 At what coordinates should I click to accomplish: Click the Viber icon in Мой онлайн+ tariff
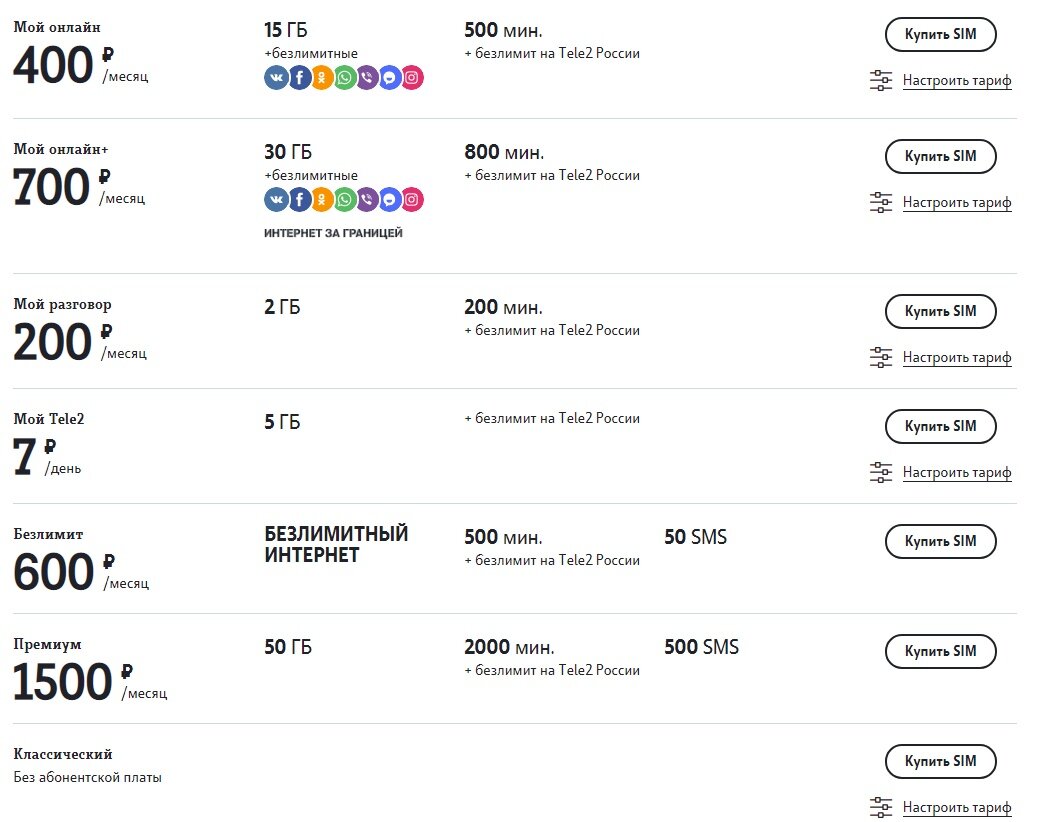point(367,200)
